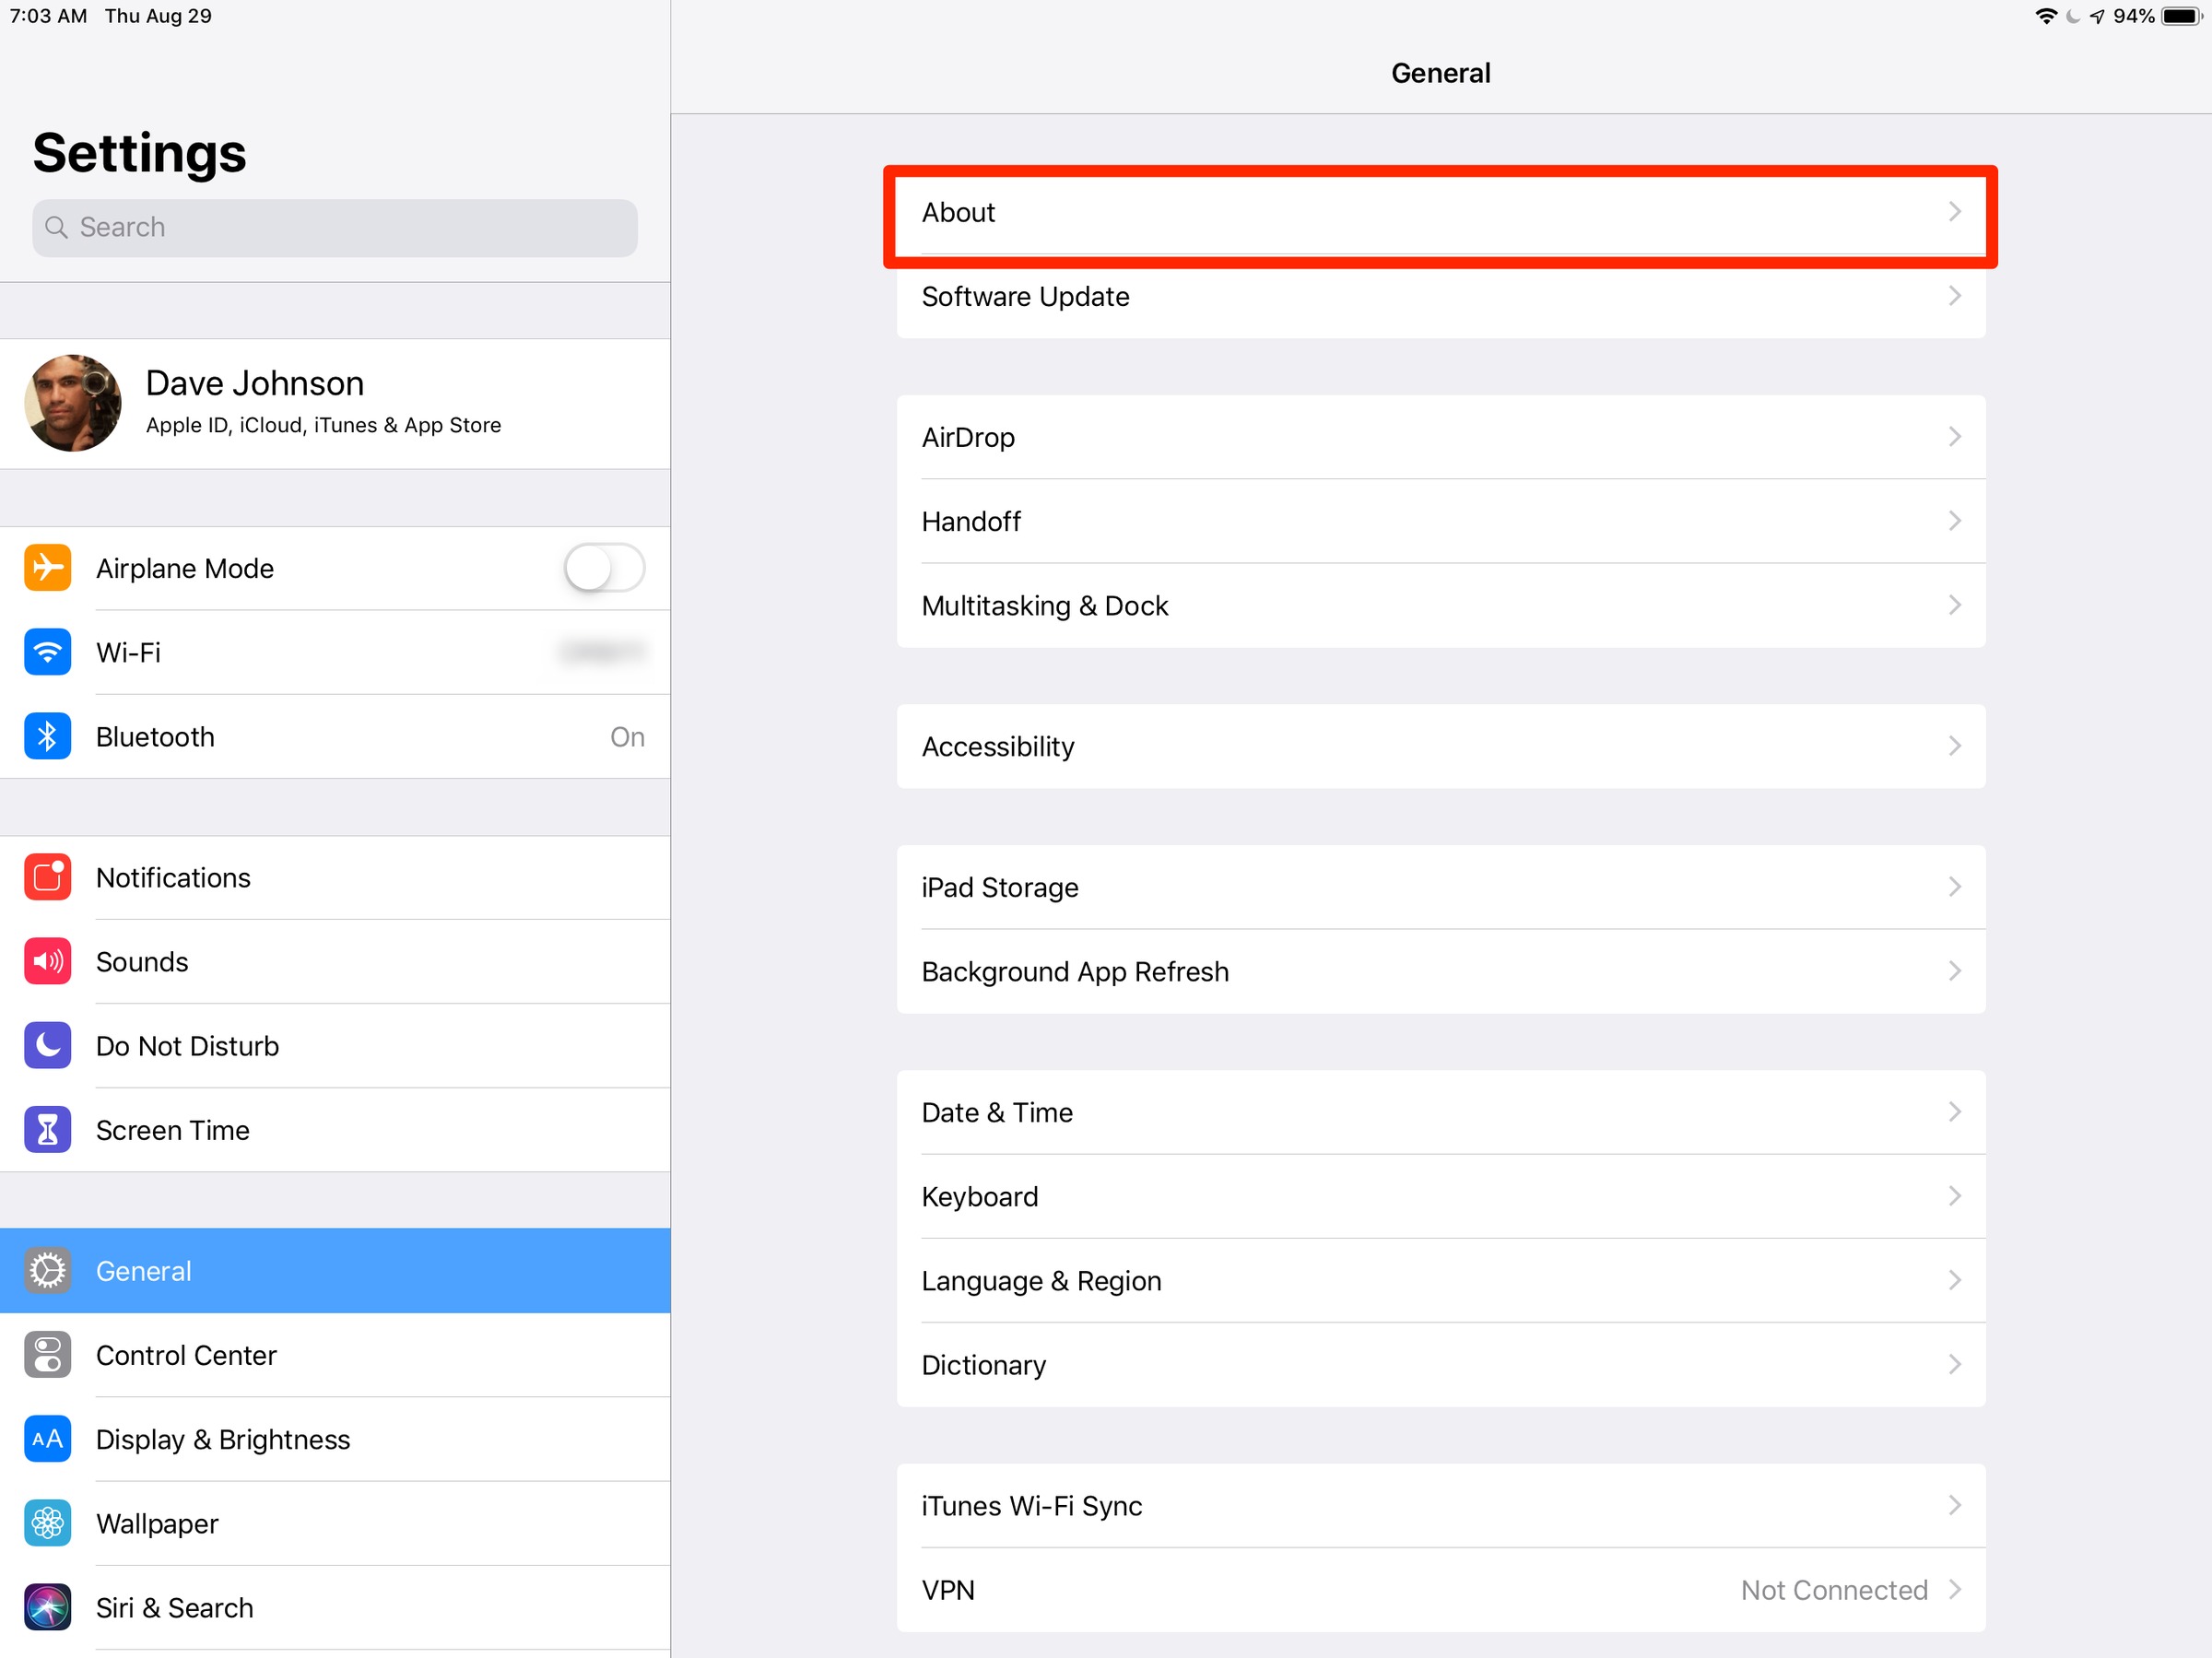Screen dimensions: 2212x1658
Task: Tap the Bluetooth settings icon
Action: (47, 736)
